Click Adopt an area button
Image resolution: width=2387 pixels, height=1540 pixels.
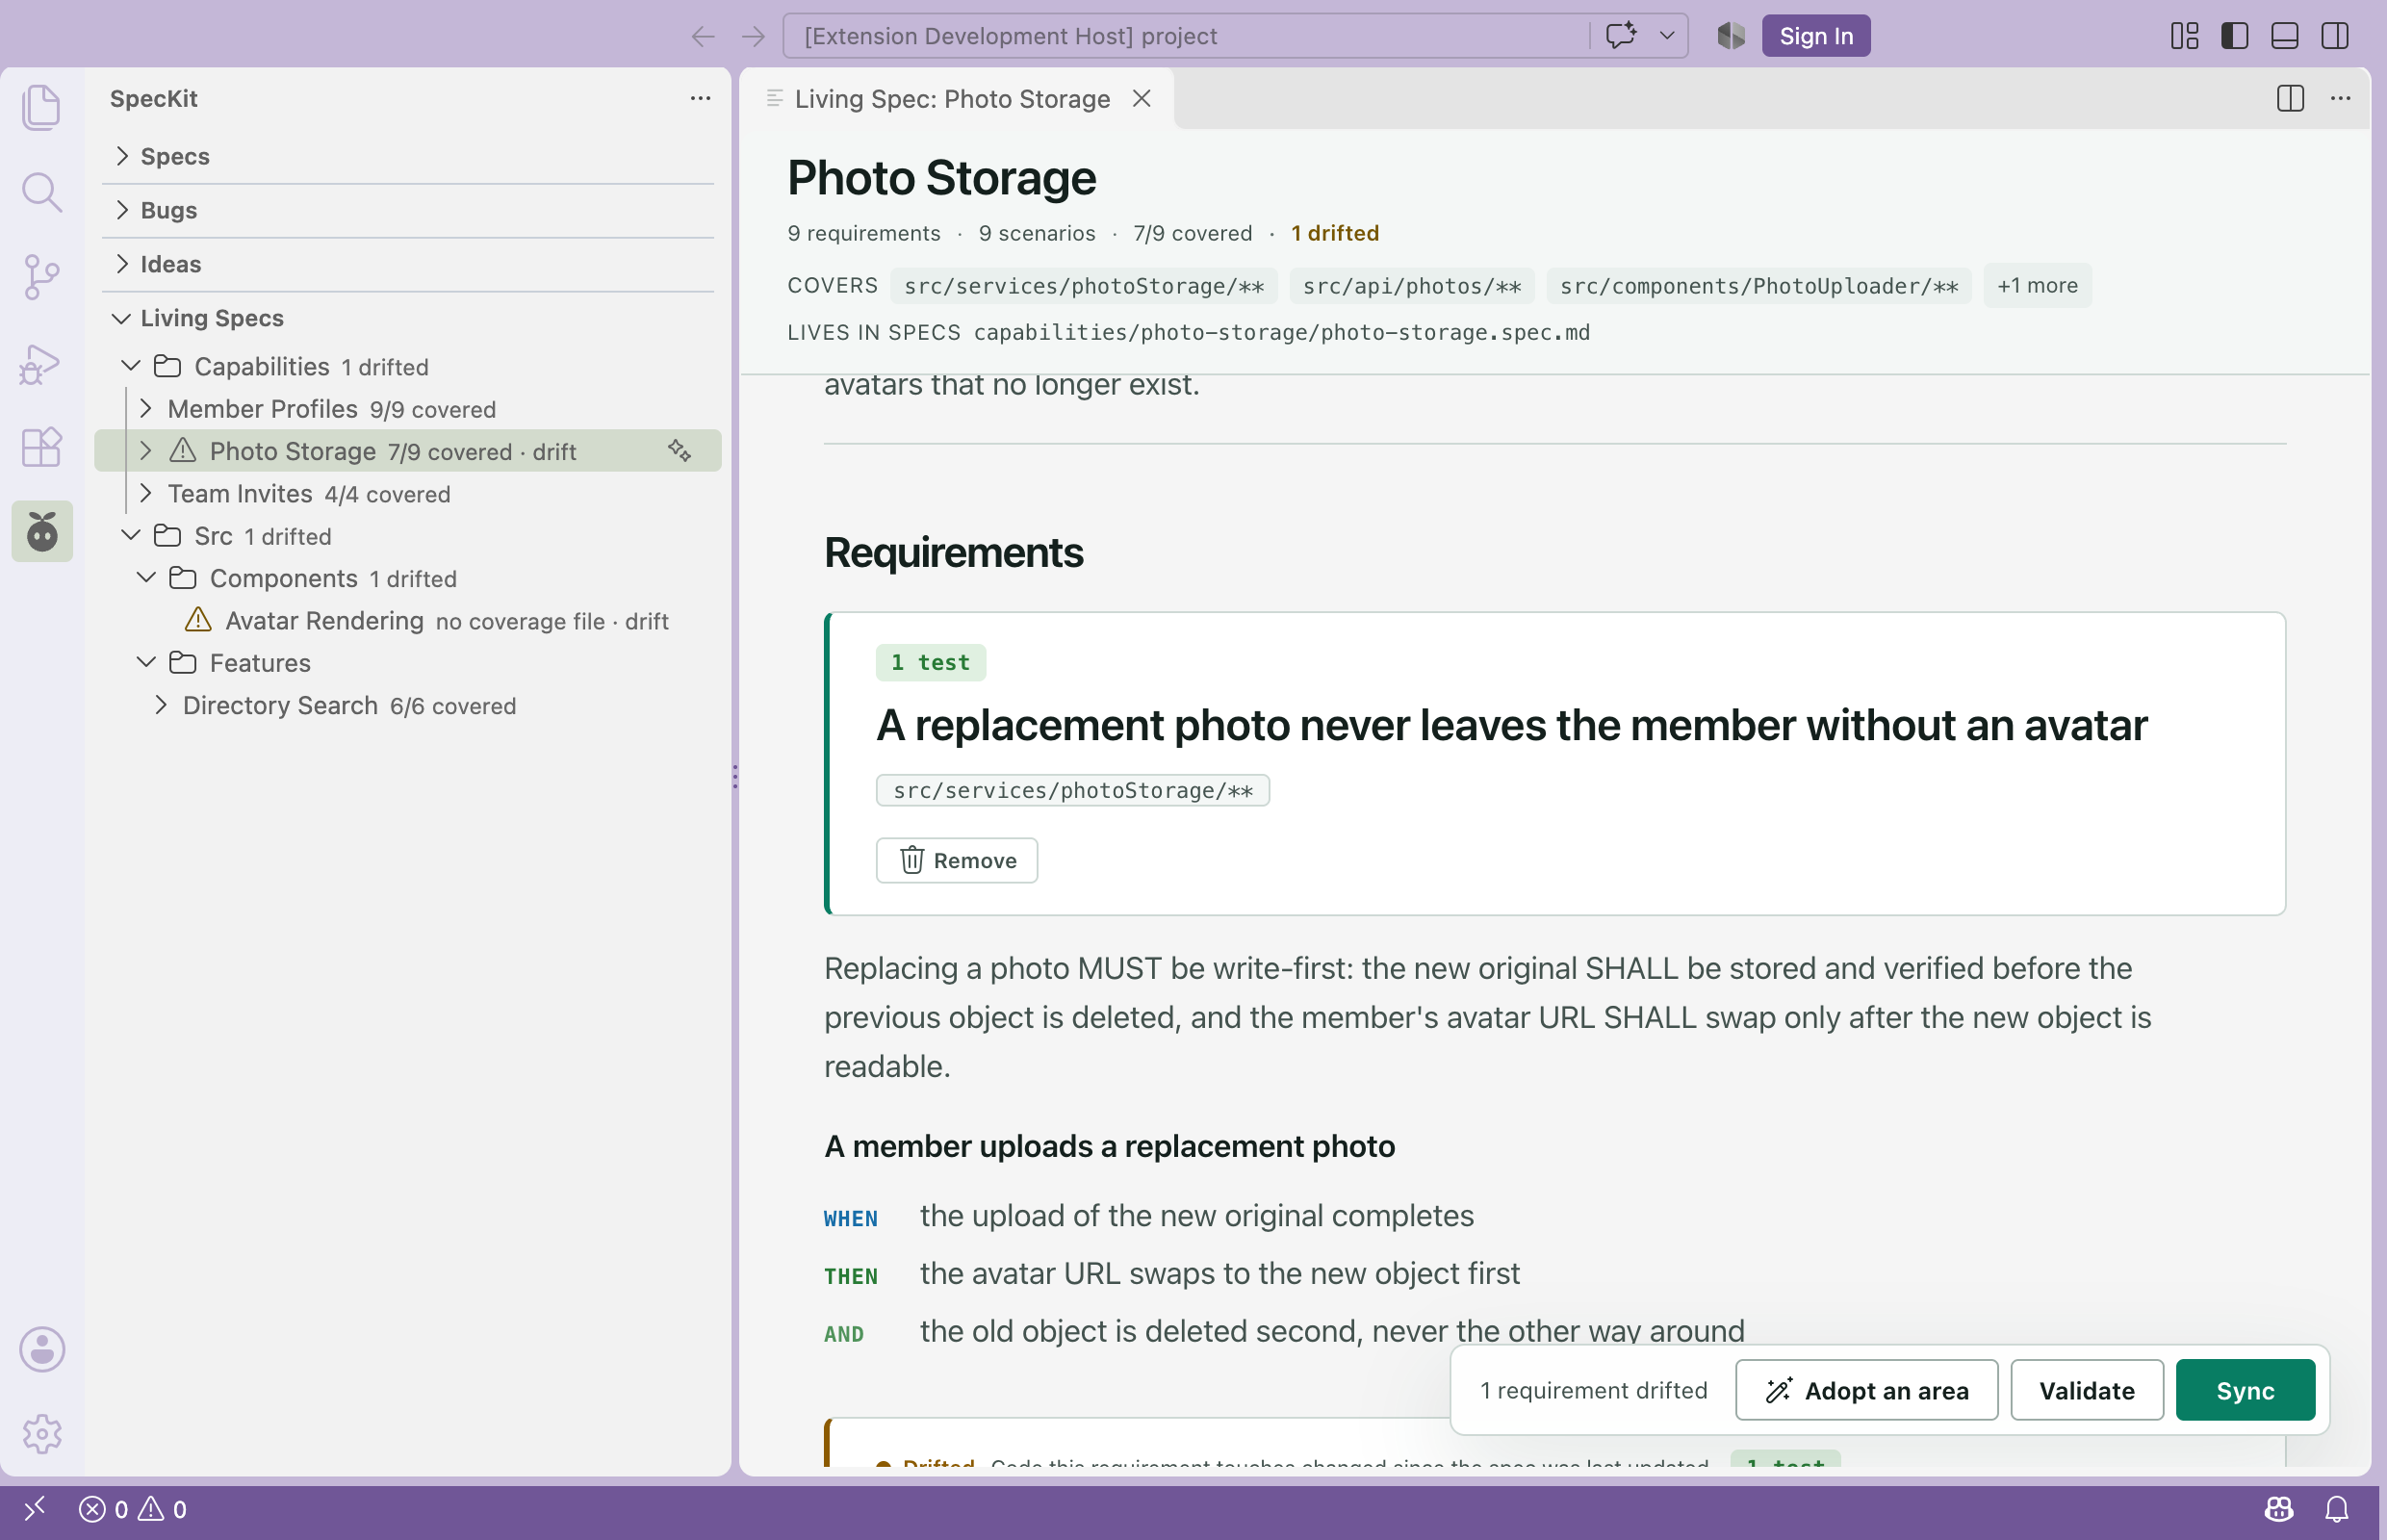[1866, 1390]
